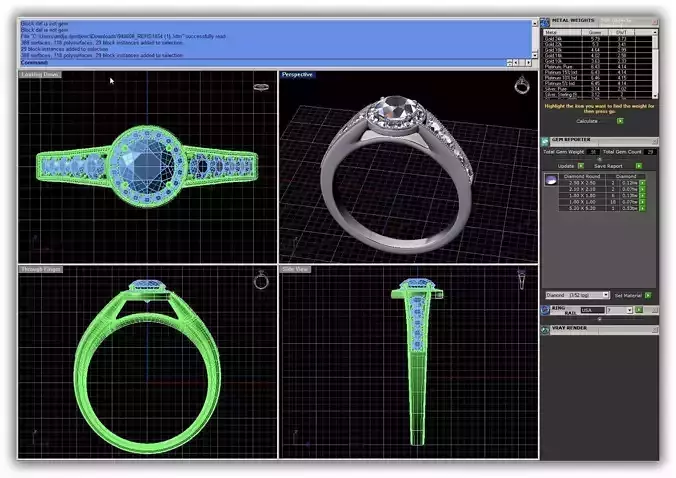Click the slider handle below Ring Rail
Viewport: 676px width, 478px height.
[x=599, y=319]
